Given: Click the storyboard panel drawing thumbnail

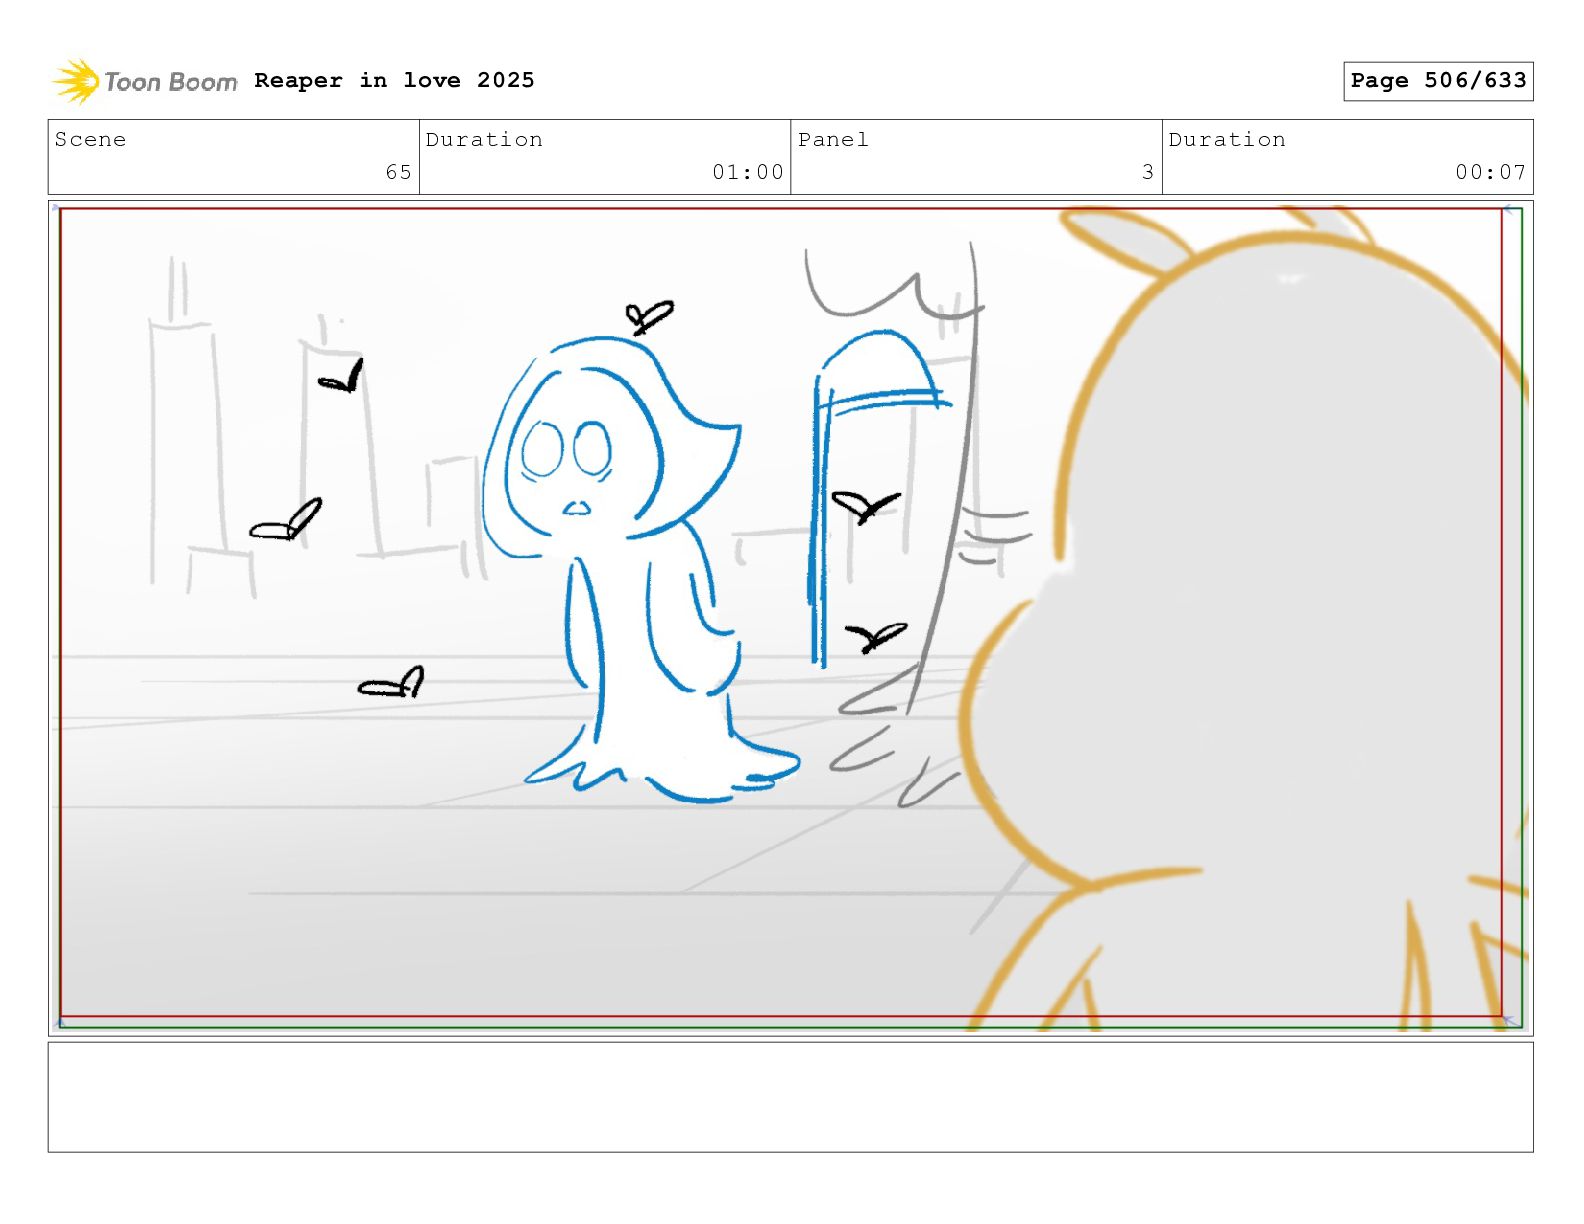Looking at the screenshot, I should coord(790,617).
